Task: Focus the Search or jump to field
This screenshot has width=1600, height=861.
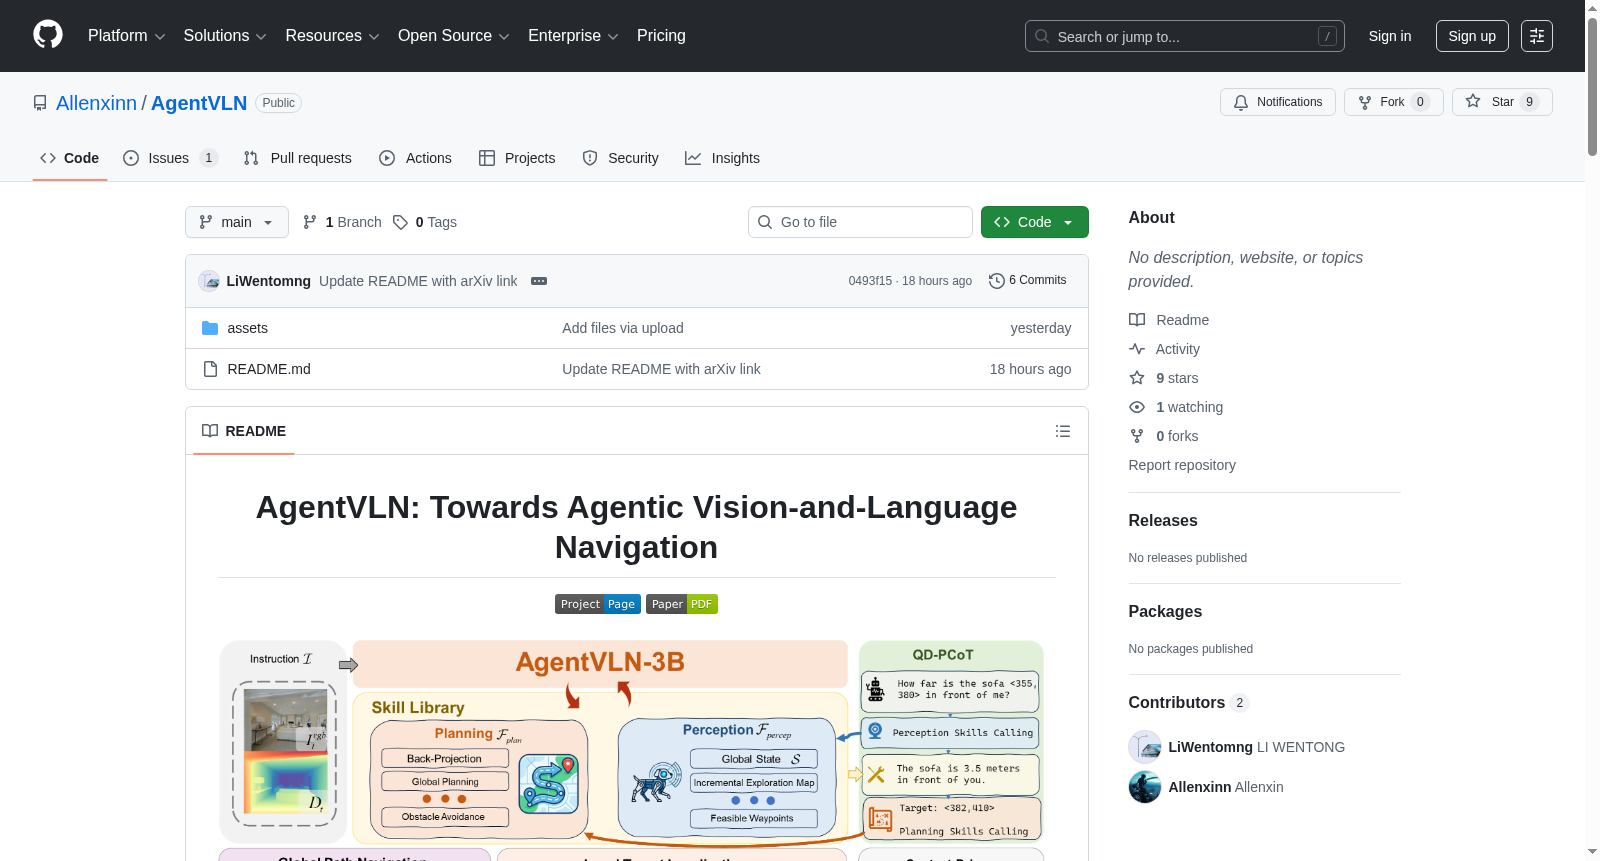Action: click(x=1185, y=36)
